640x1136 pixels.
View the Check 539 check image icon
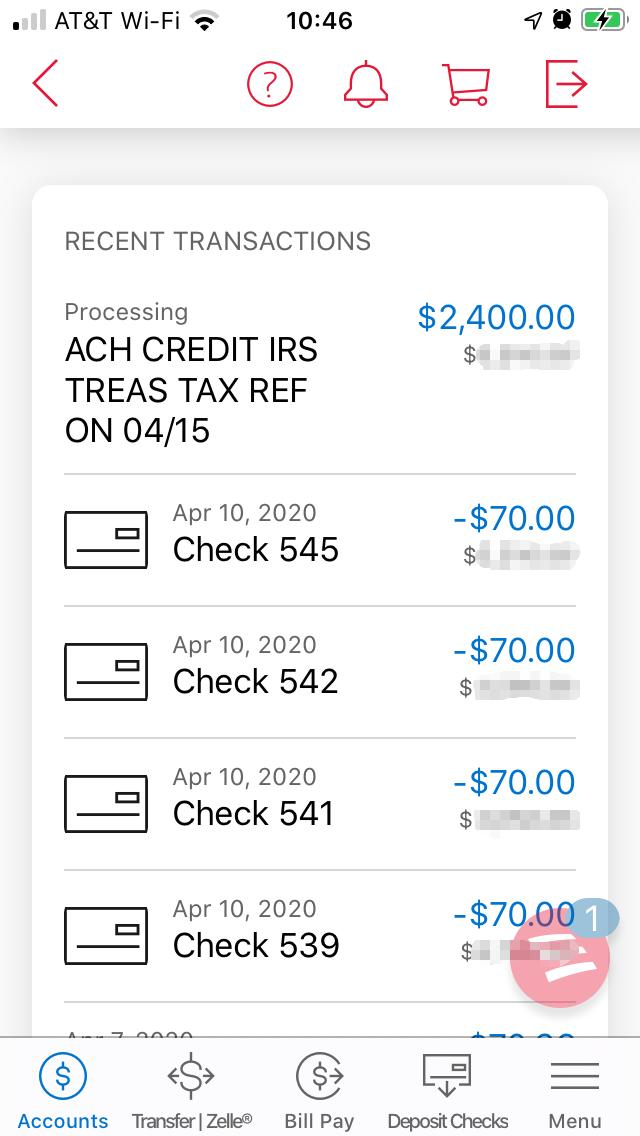[x=106, y=936]
